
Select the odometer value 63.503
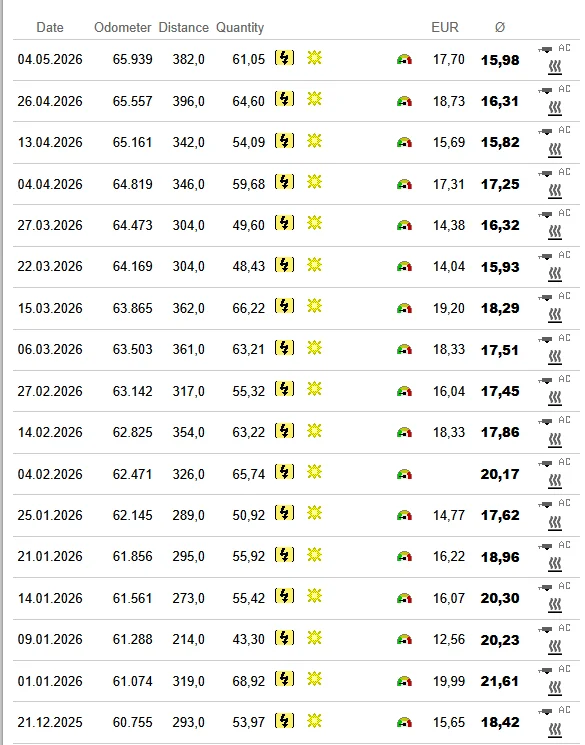133,350
